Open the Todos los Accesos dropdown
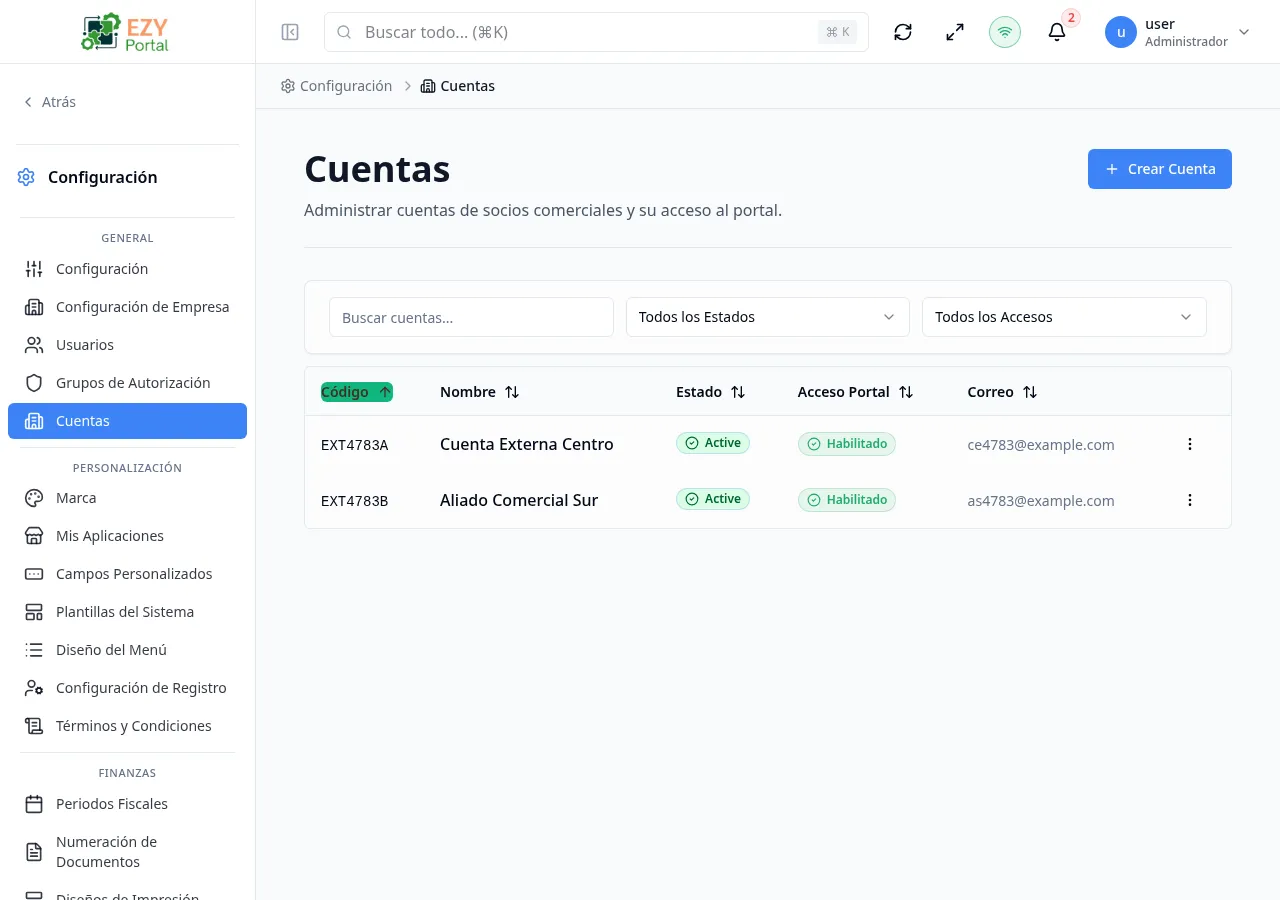 pyautogui.click(x=1064, y=317)
